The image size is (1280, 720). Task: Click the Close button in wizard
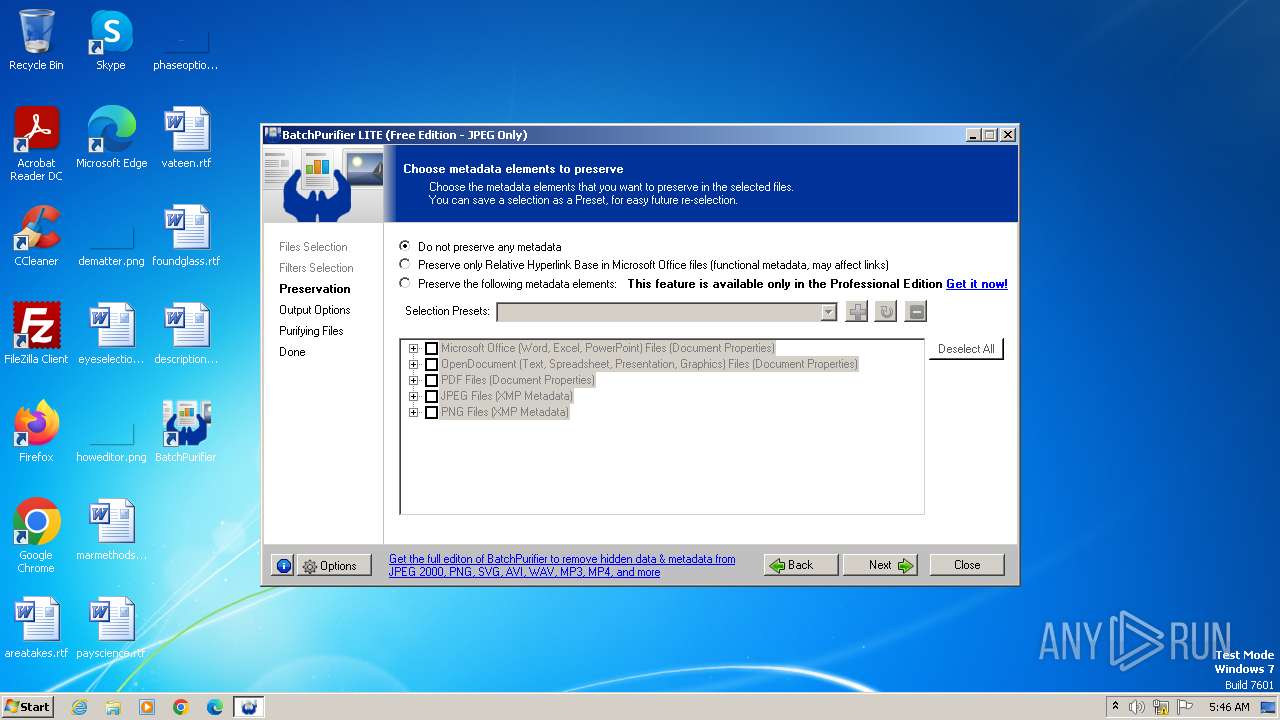967,565
